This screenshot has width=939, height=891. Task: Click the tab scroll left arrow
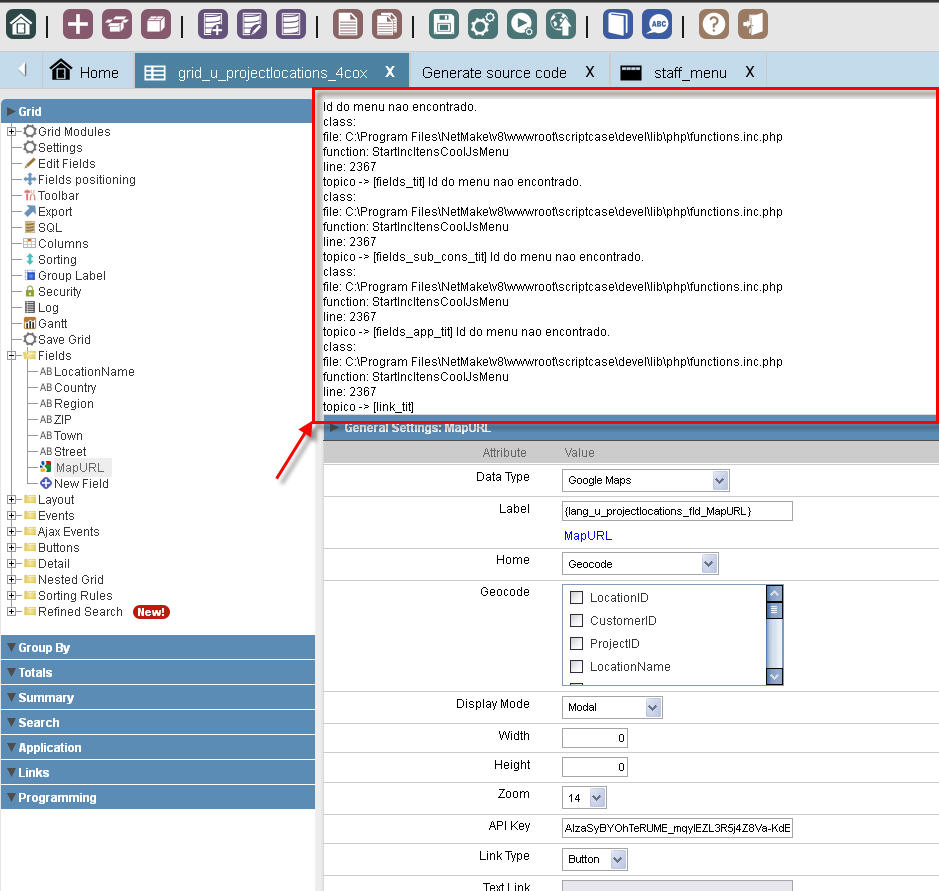23,70
